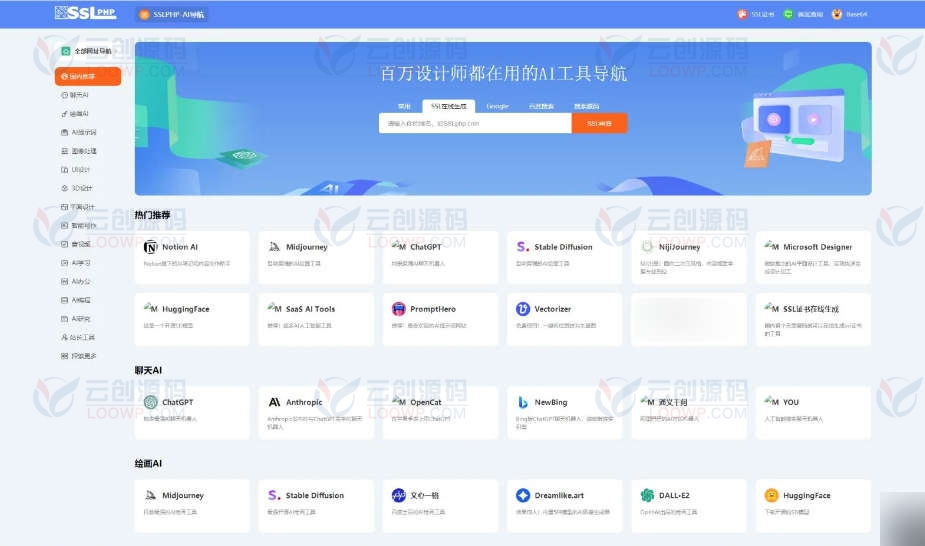Open Stable Diffusion icon under 热门推荐
The image size is (925, 546).
523,247
